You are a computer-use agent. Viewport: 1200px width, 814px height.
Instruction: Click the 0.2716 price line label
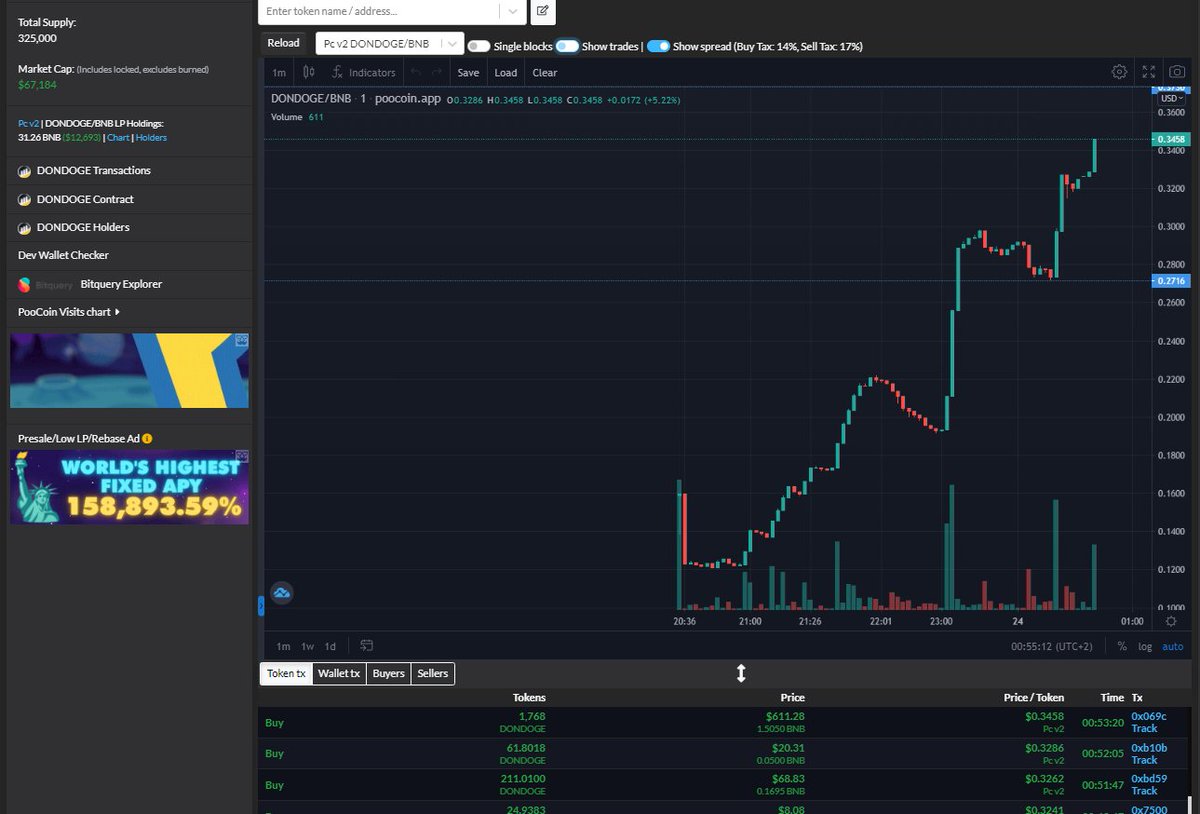[x=1171, y=281]
